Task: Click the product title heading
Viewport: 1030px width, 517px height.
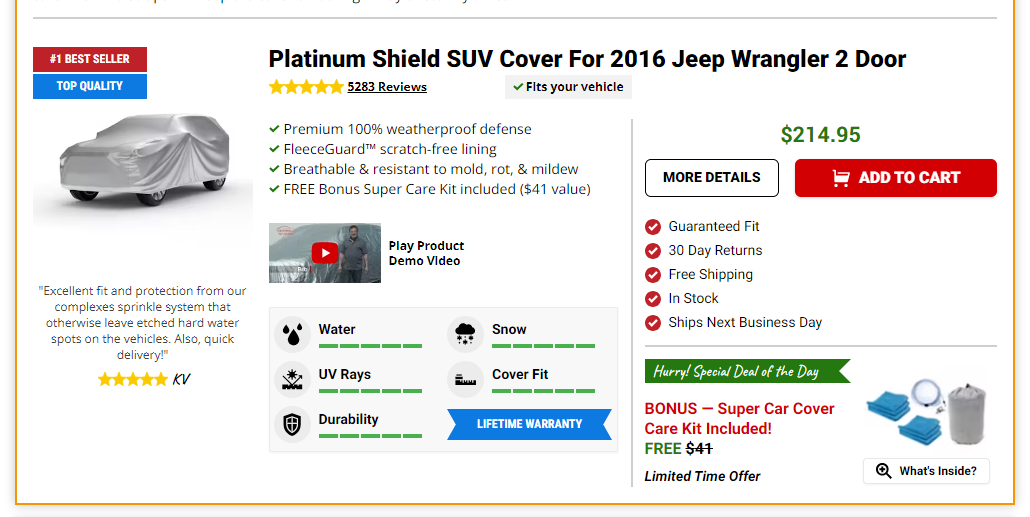Action: tap(587, 59)
